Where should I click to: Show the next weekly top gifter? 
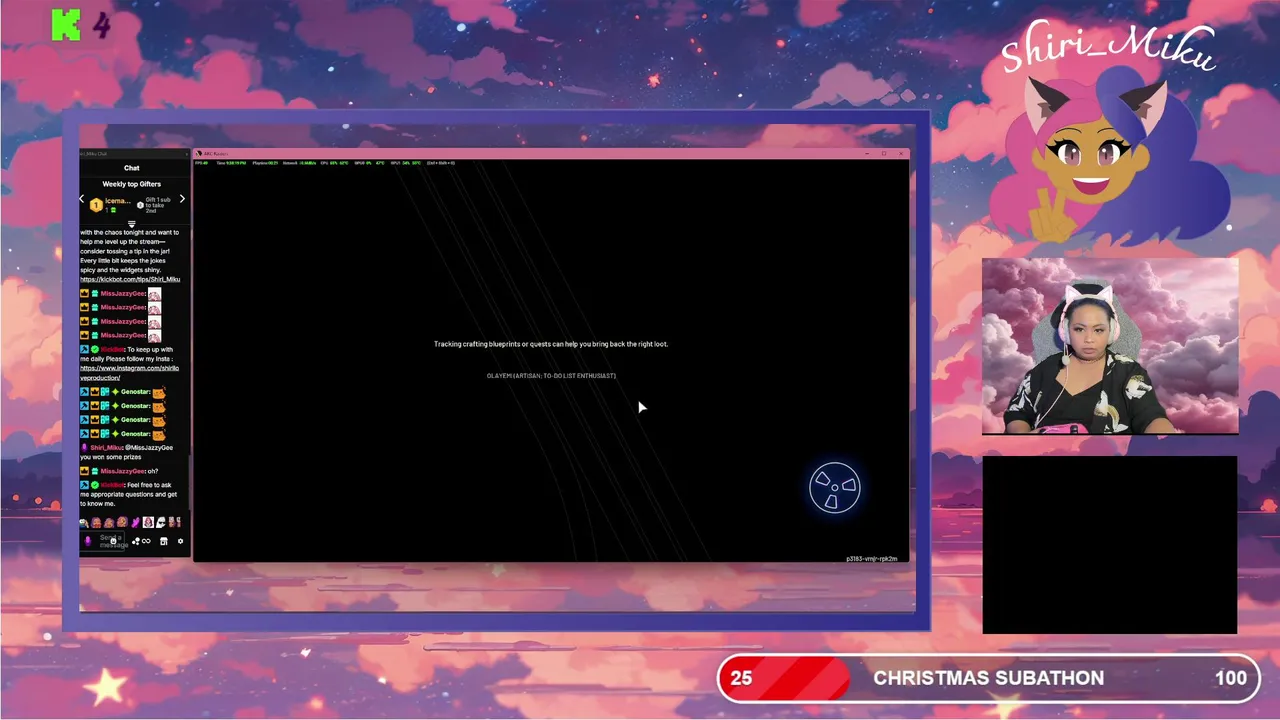tap(182, 199)
